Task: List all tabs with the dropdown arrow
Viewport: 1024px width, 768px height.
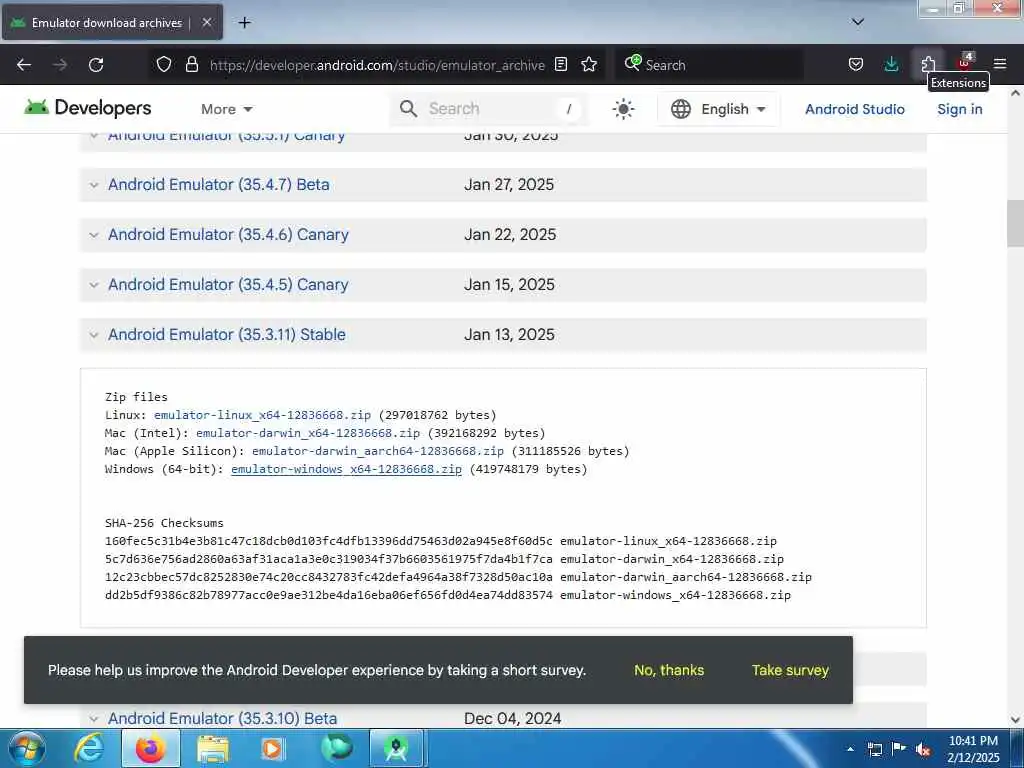Action: pyautogui.click(x=858, y=22)
